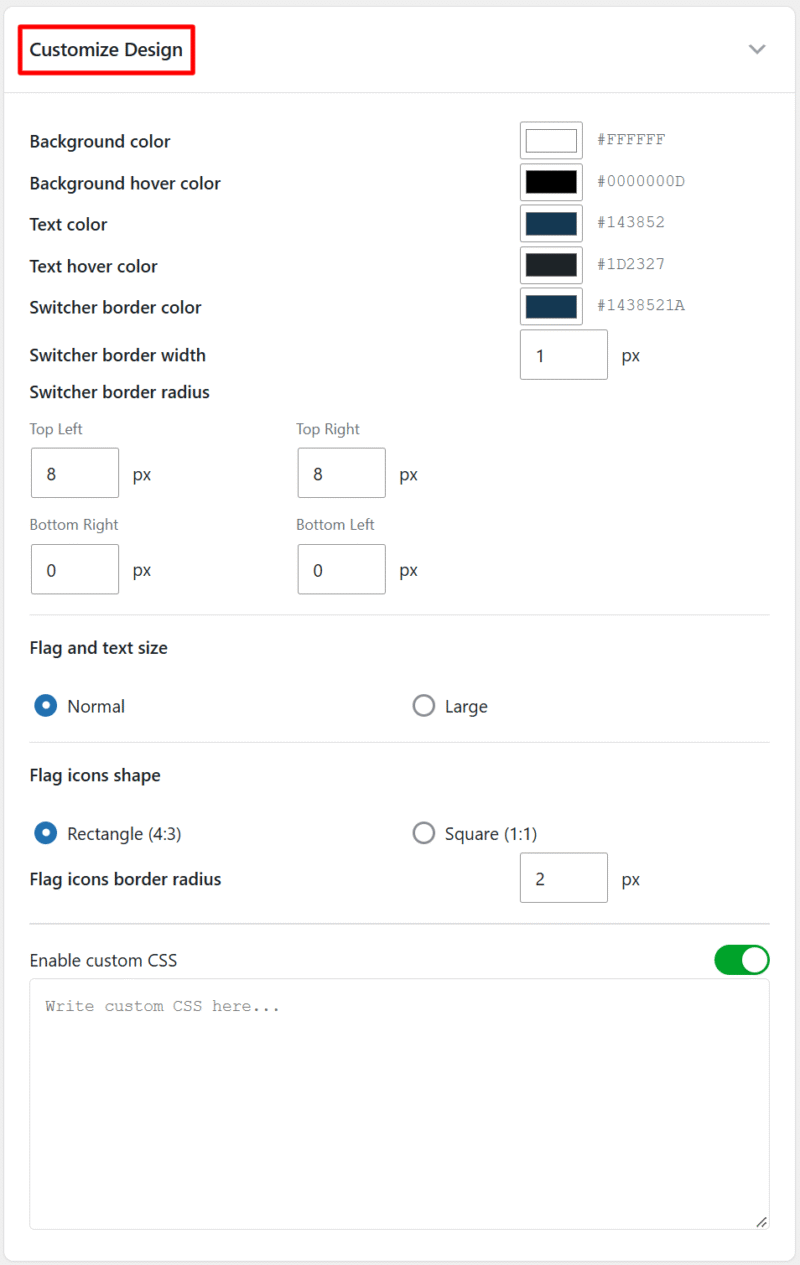The image size is (800, 1265).
Task: Click the custom CSS text area
Action: pos(399,1104)
